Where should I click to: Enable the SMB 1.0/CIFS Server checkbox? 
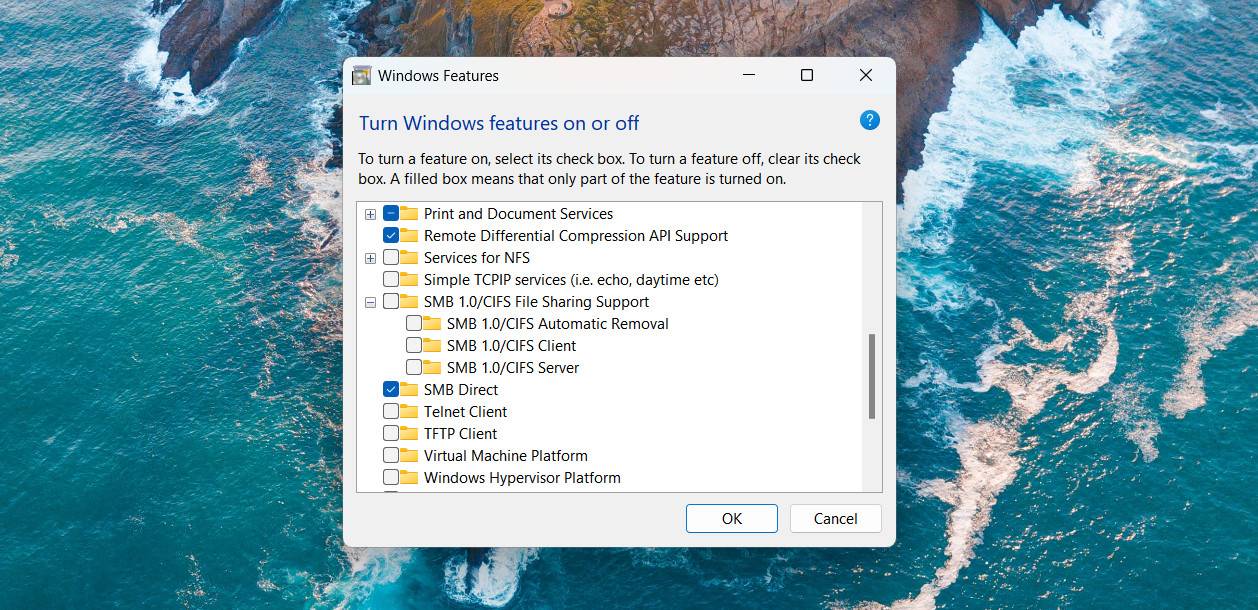414,367
